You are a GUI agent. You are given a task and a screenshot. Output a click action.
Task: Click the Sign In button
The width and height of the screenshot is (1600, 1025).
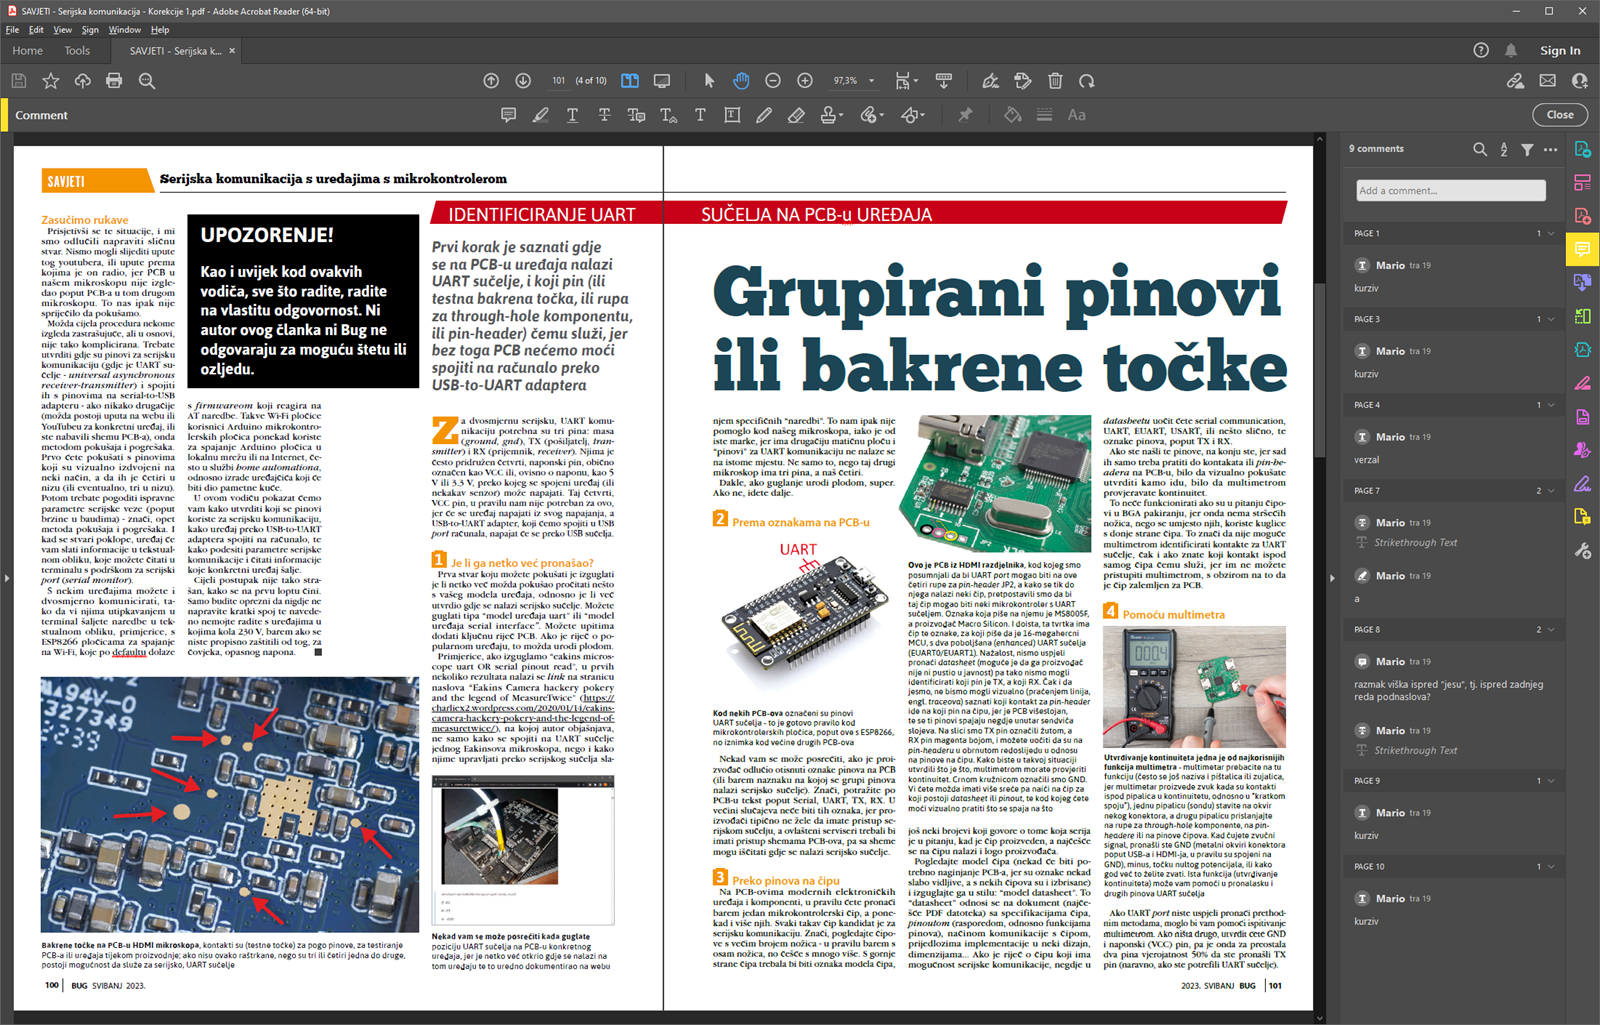1560,51
